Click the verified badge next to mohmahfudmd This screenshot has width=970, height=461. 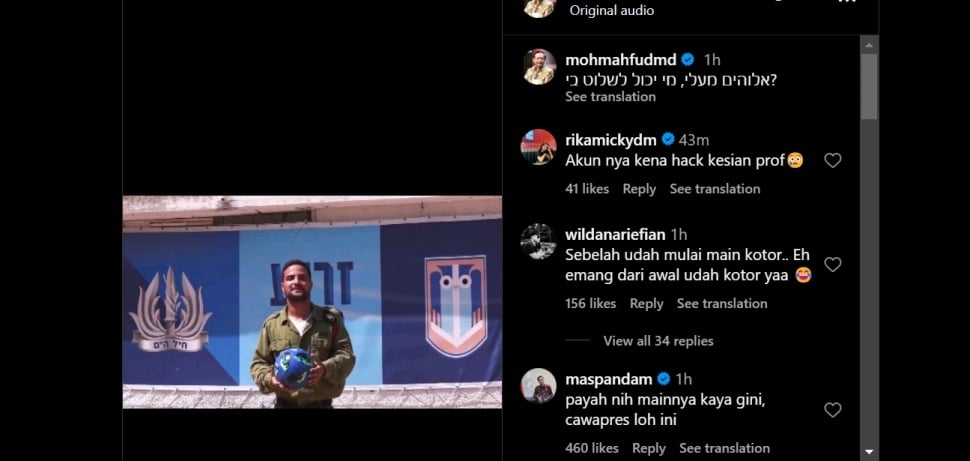(x=688, y=60)
